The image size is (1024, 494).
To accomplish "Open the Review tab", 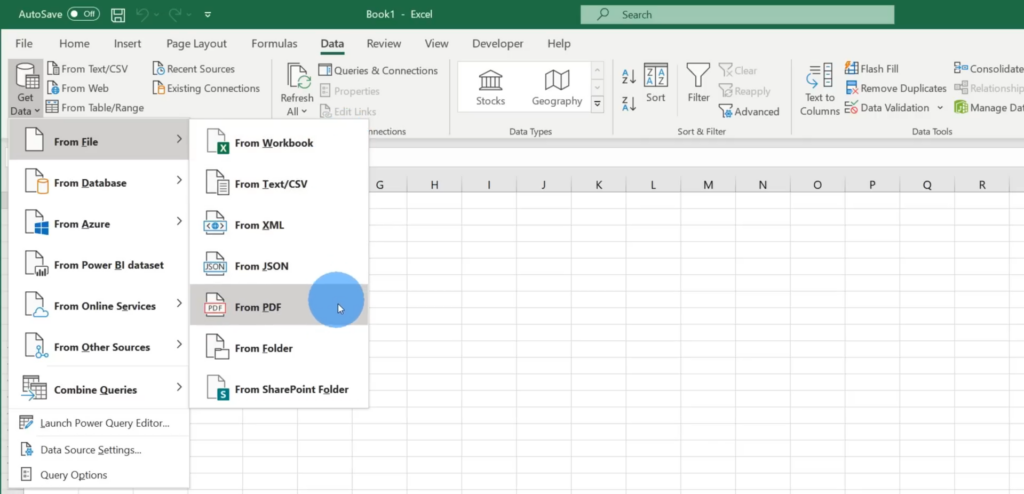I will tap(384, 44).
